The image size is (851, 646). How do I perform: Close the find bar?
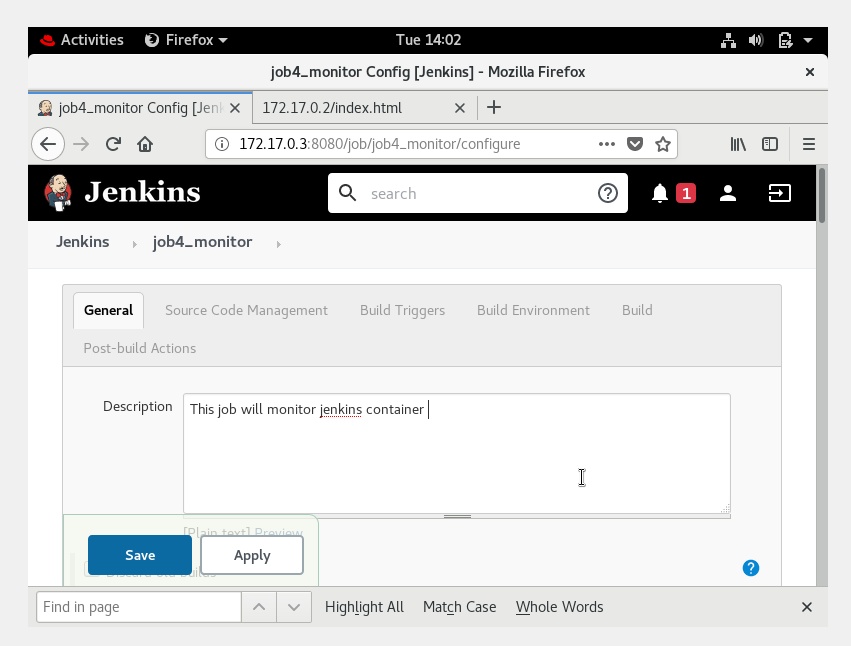(x=806, y=607)
